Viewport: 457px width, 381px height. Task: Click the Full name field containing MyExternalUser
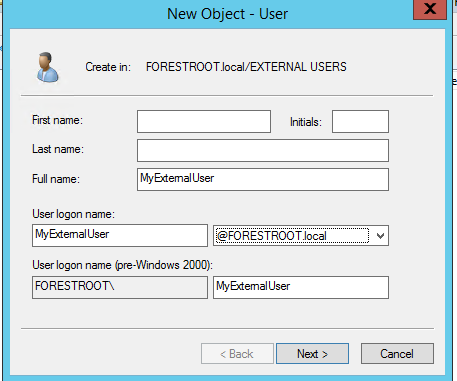tap(263, 180)
